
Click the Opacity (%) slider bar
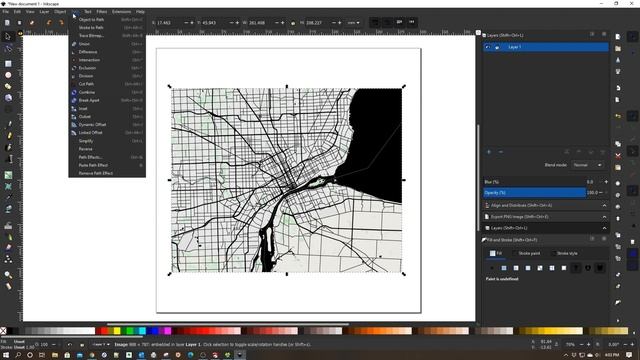coord(535,193)
